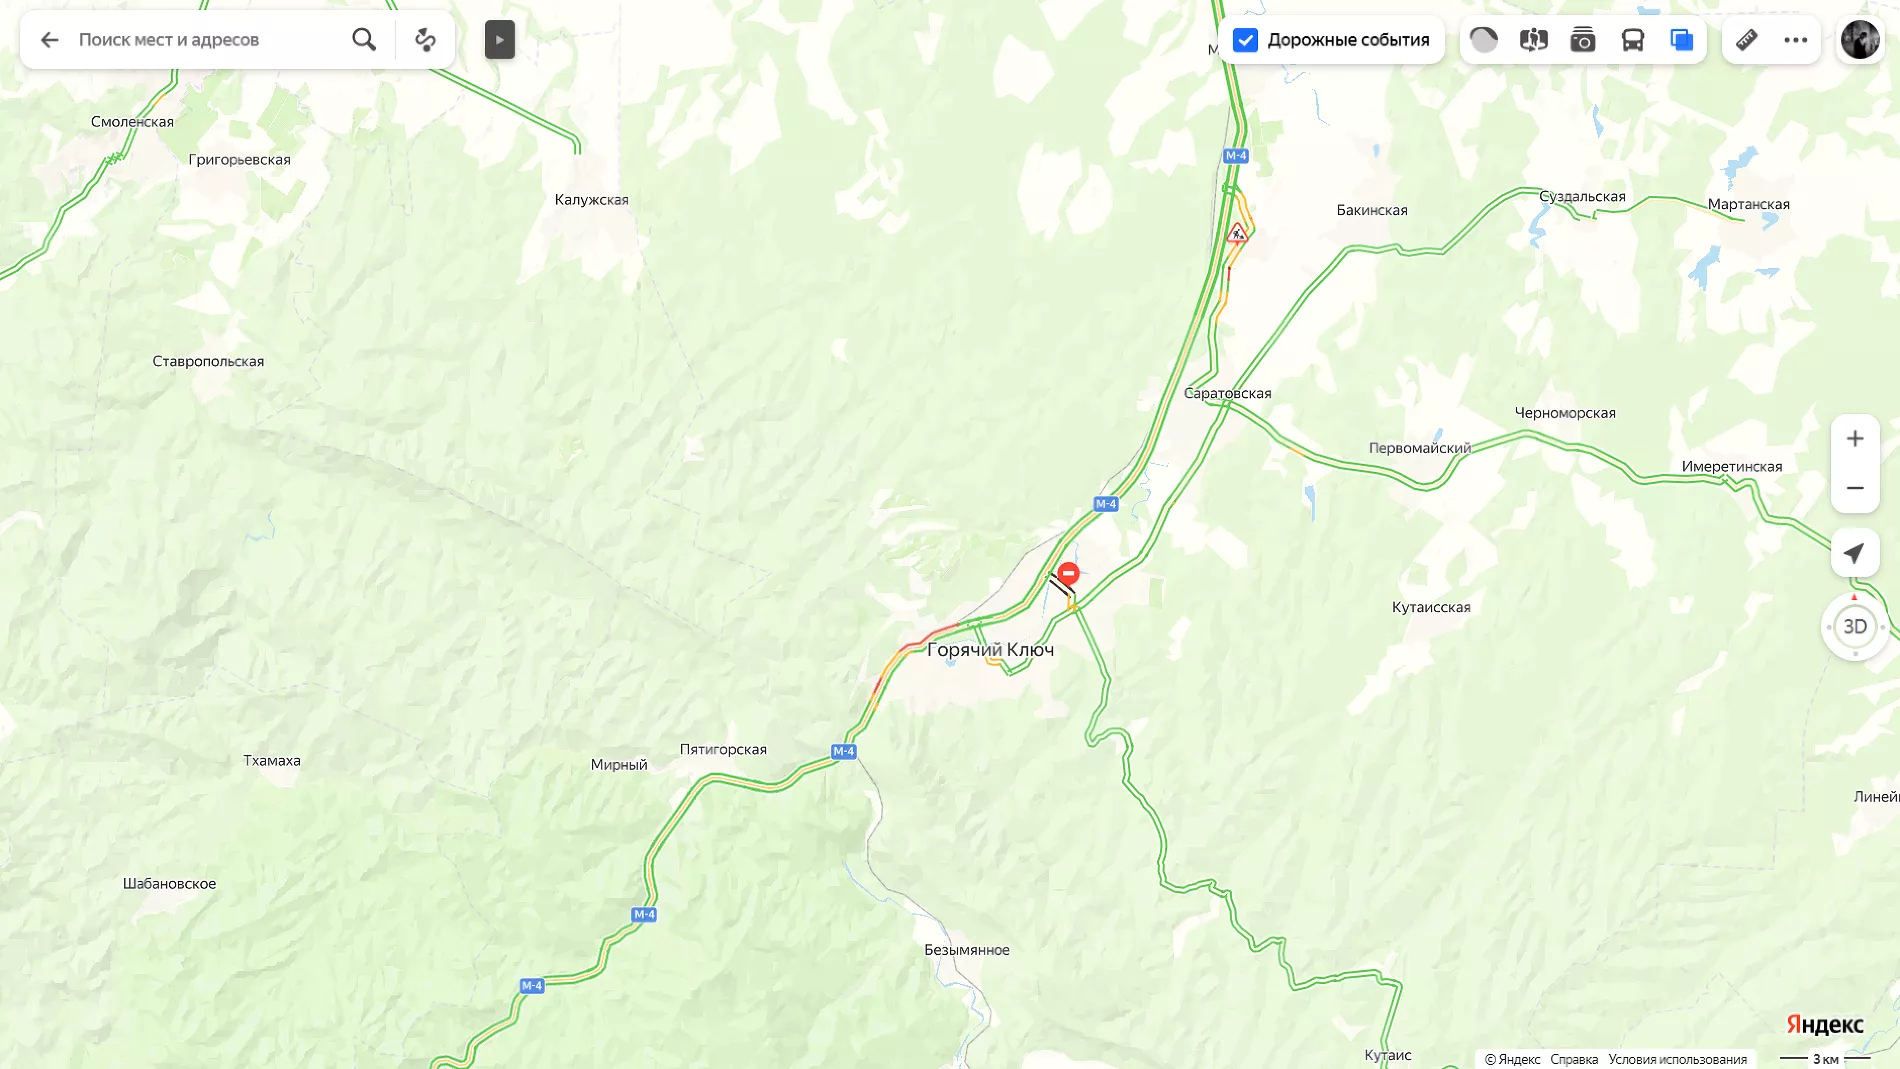1900x1069 pixels.
Task: Click the road closure marker
Action: pos(1068,574)
